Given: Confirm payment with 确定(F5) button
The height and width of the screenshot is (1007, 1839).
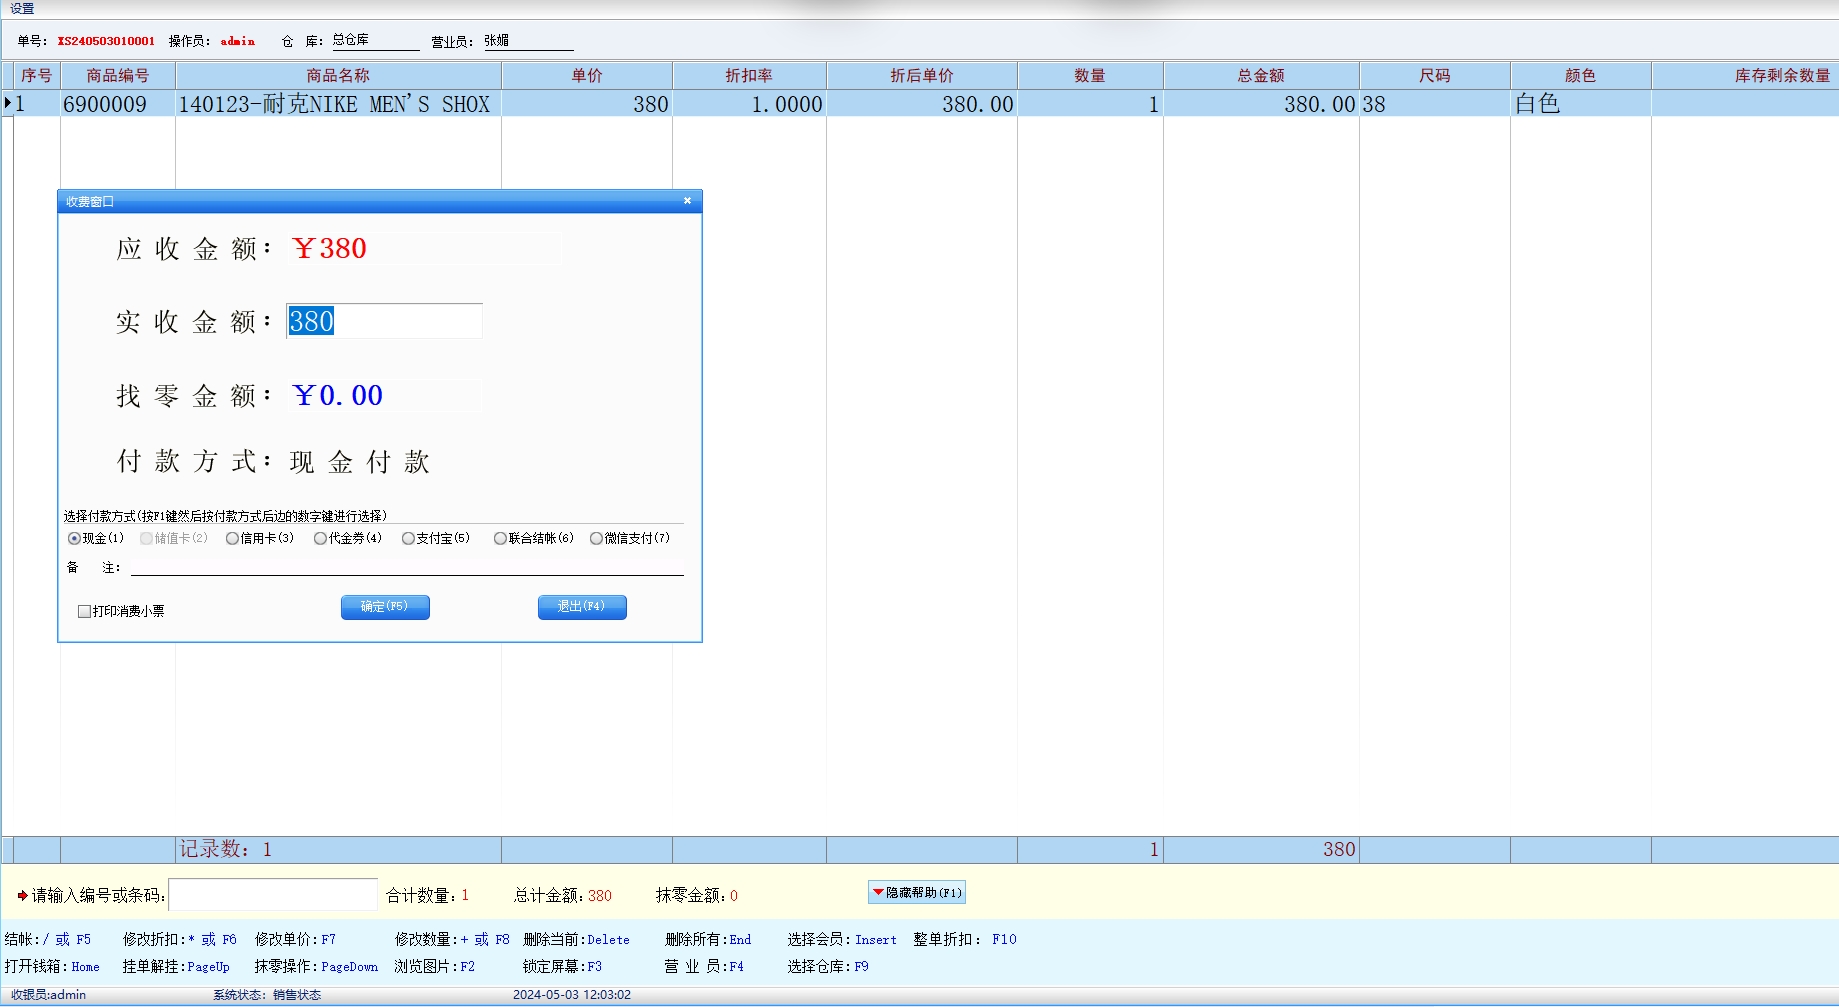Looking at the screenshot, I should (385, 607).
